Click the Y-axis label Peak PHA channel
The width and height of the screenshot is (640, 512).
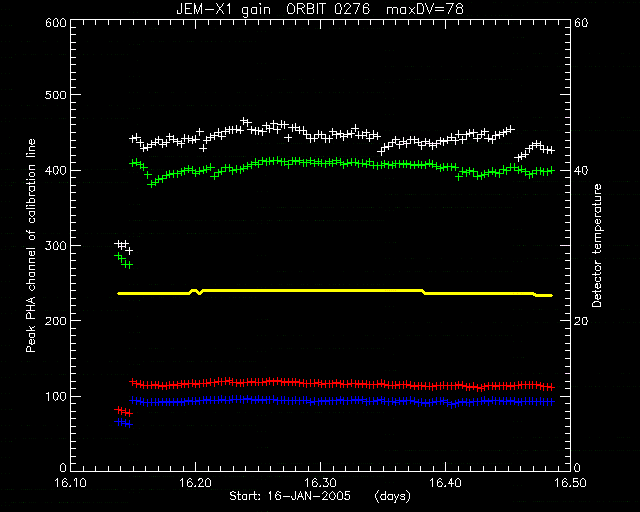31,245
